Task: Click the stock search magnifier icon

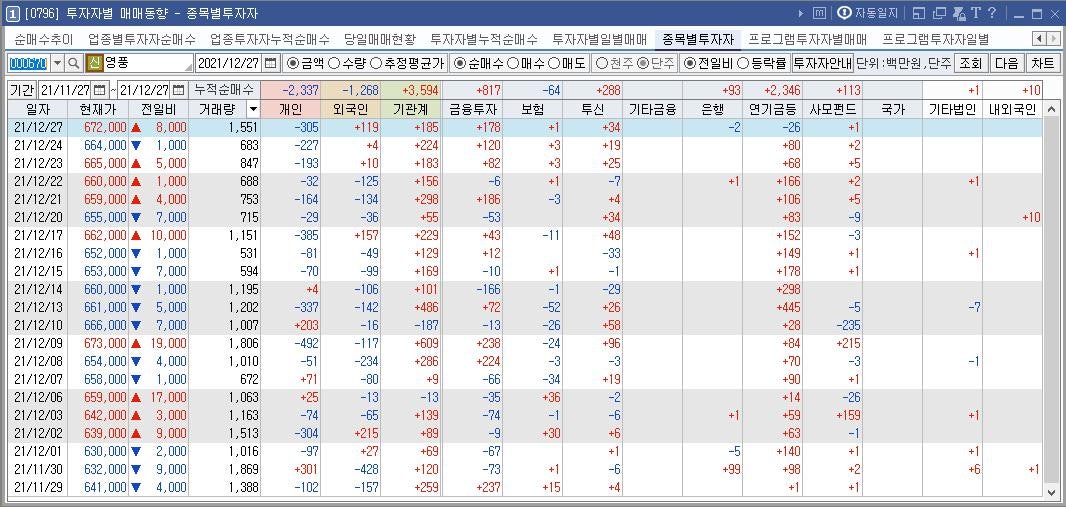Action: pyautogui.click(x=73, y=63)
